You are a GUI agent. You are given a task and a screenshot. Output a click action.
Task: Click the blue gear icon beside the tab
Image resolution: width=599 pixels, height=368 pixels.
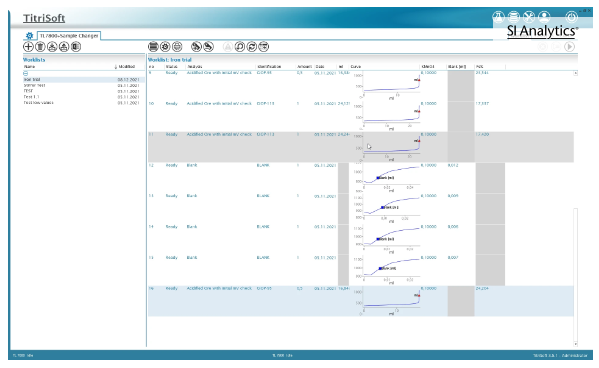click(x=29, y=36)
